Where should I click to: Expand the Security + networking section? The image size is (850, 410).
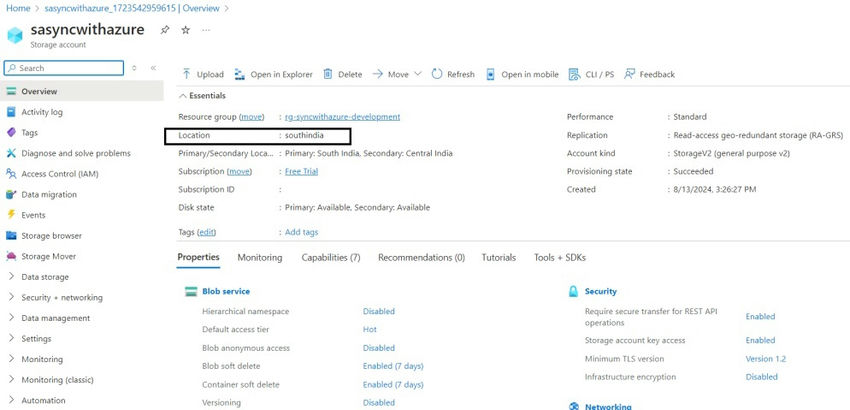click(11, 297)
